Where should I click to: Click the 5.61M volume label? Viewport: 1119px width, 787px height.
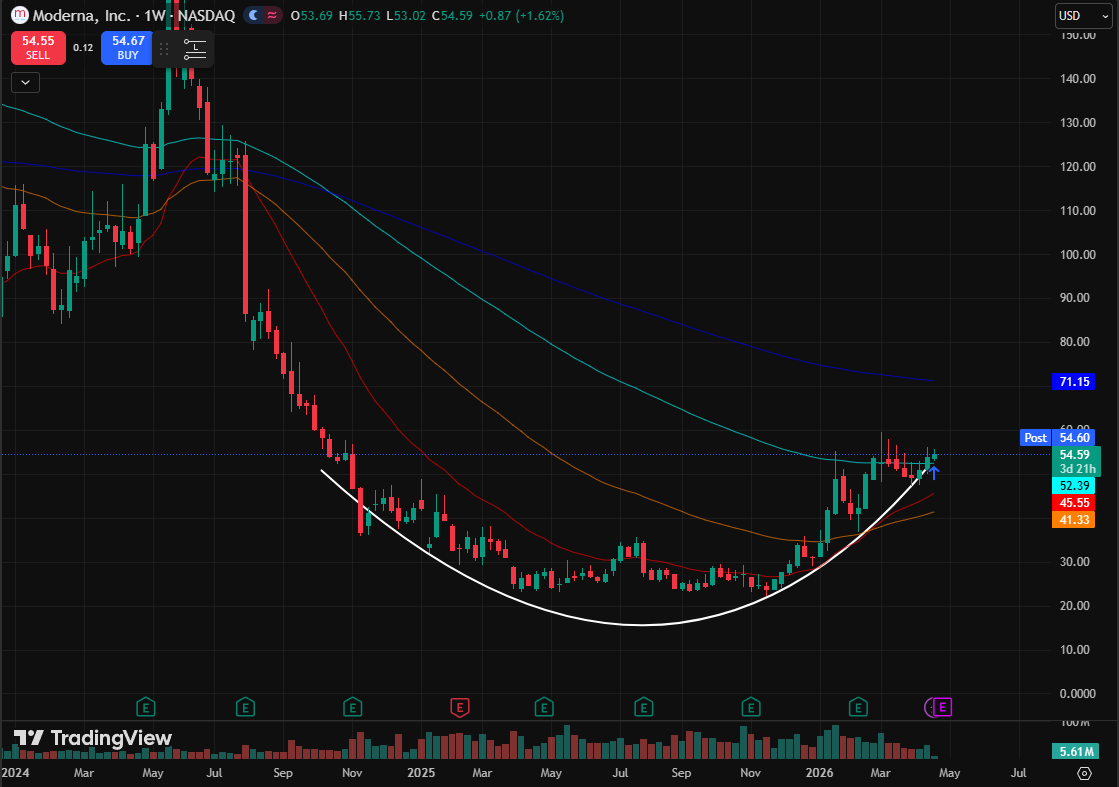[x=1076, y=751]
